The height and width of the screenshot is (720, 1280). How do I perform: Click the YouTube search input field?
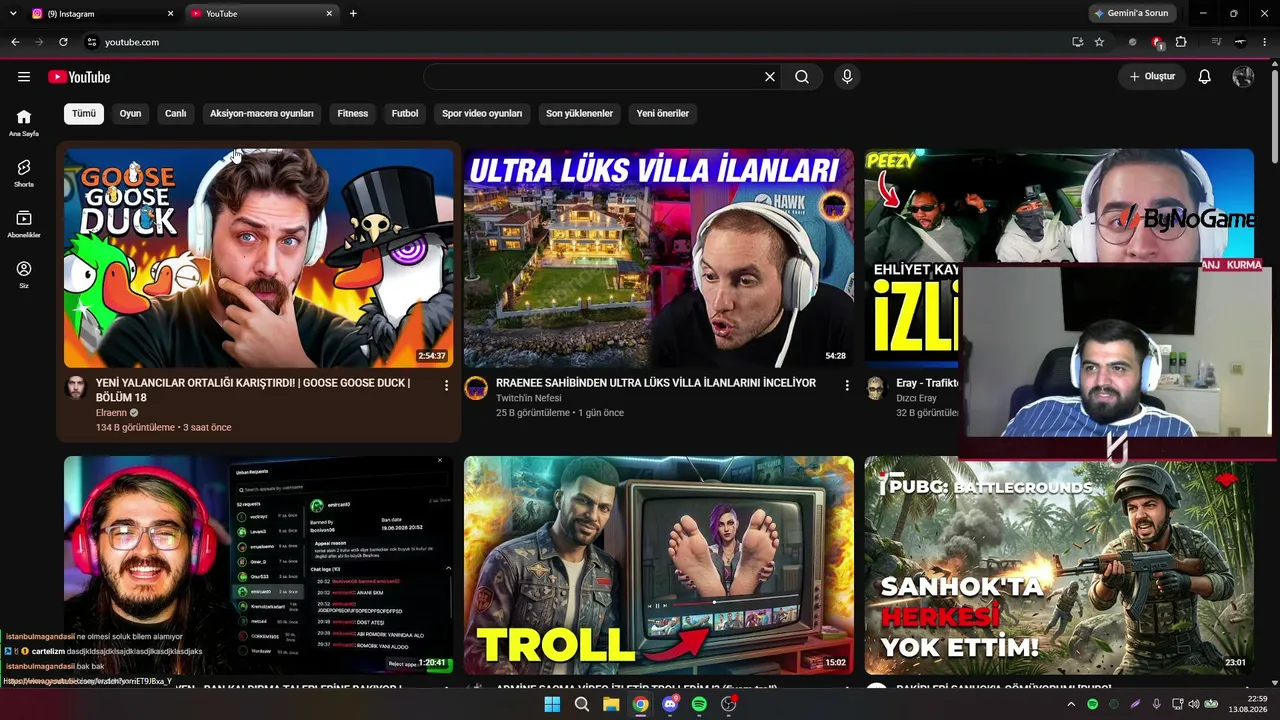[x=593, y=77]
